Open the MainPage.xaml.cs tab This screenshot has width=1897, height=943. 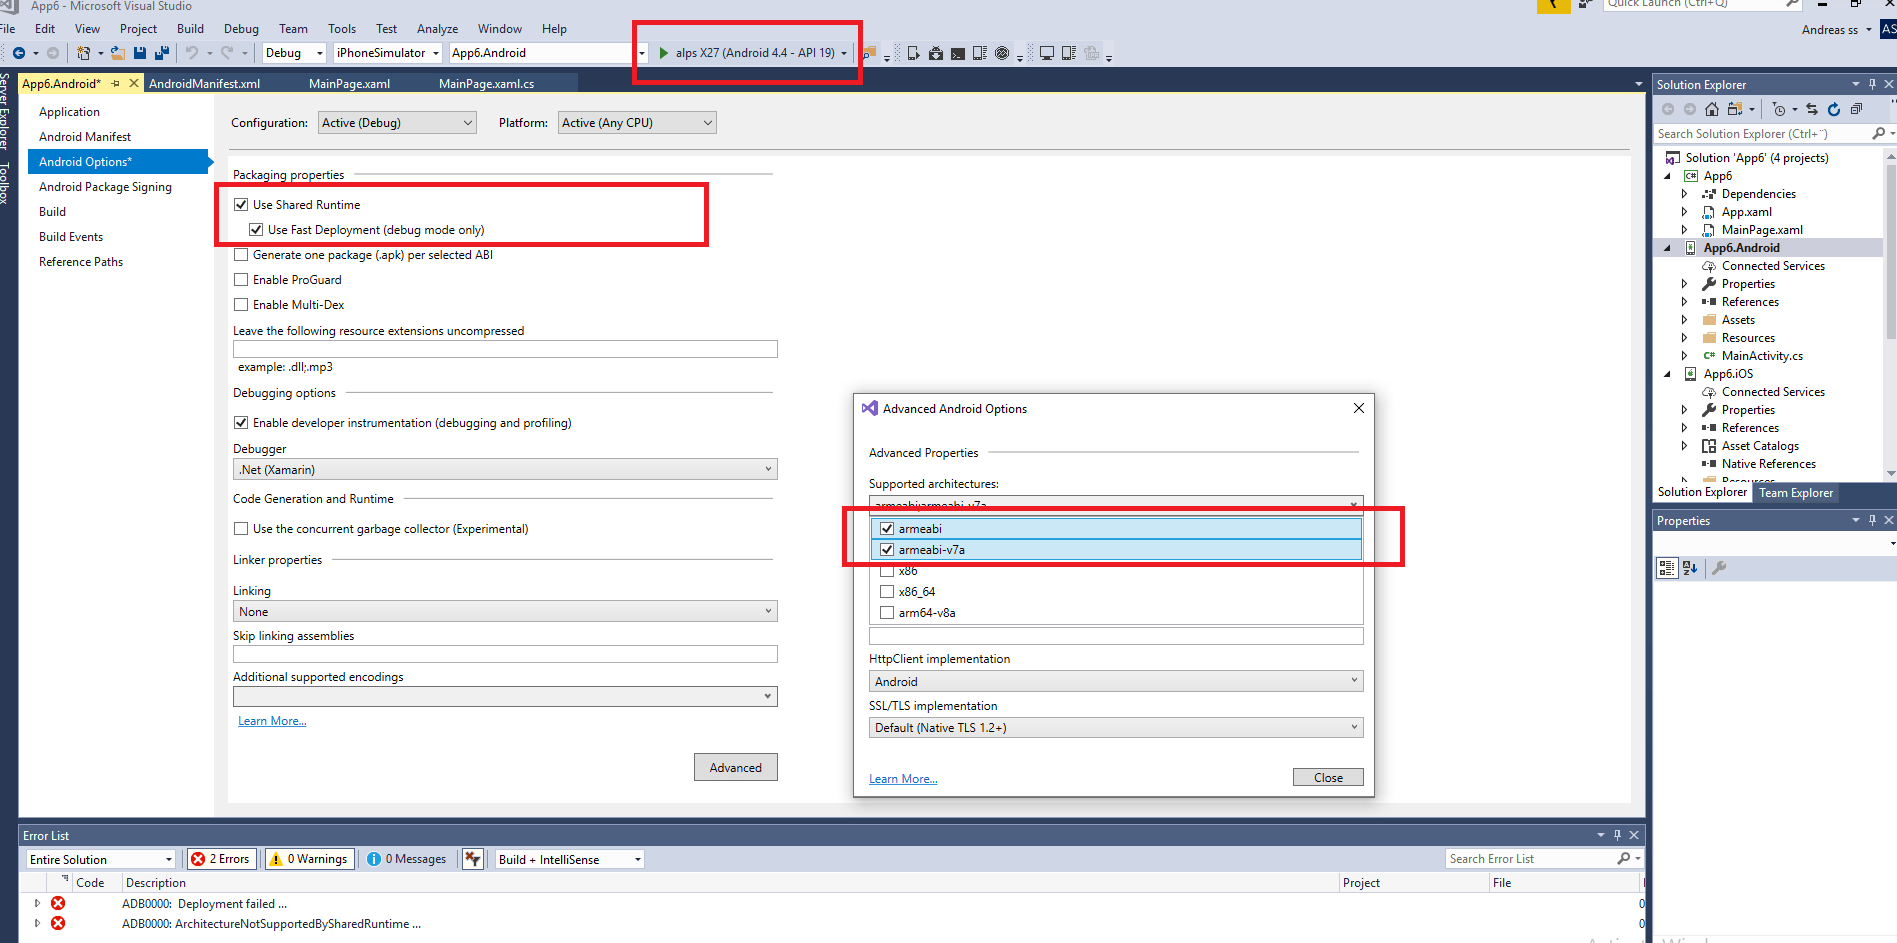486,83
